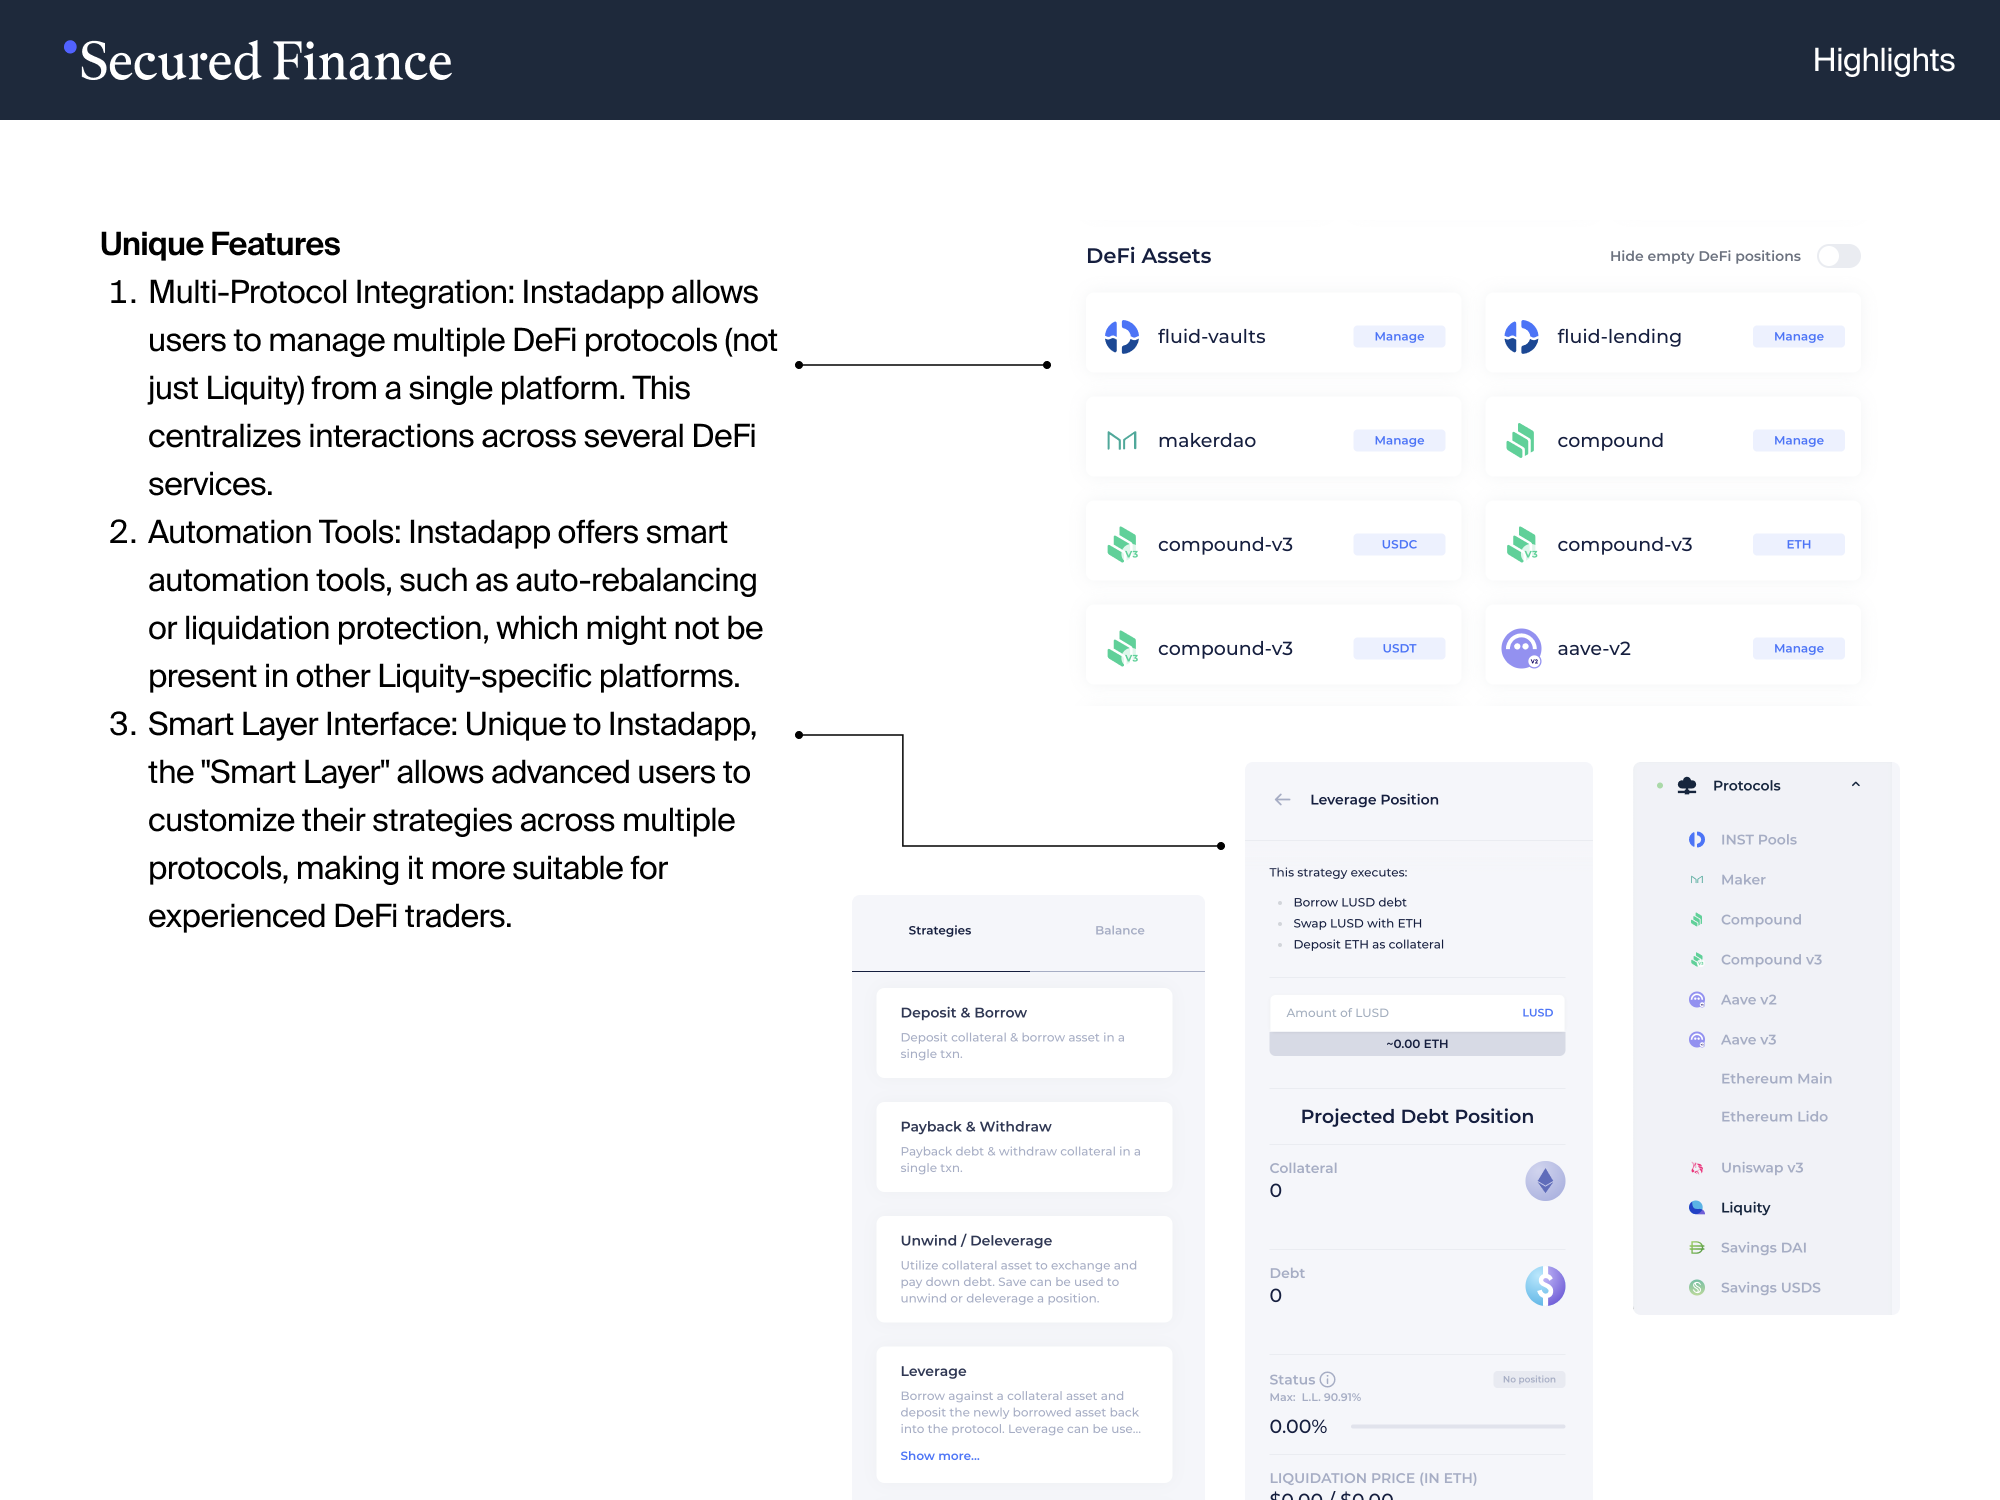Viewport: 2000px width, 1500px height.
Task: Click the fluid-vaults protocol icon
Action: [1121, 337]
